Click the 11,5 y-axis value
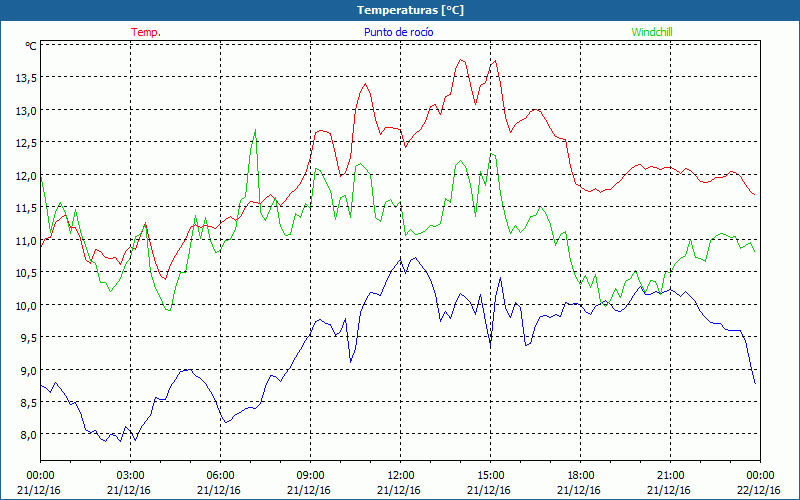 point(26,208)
